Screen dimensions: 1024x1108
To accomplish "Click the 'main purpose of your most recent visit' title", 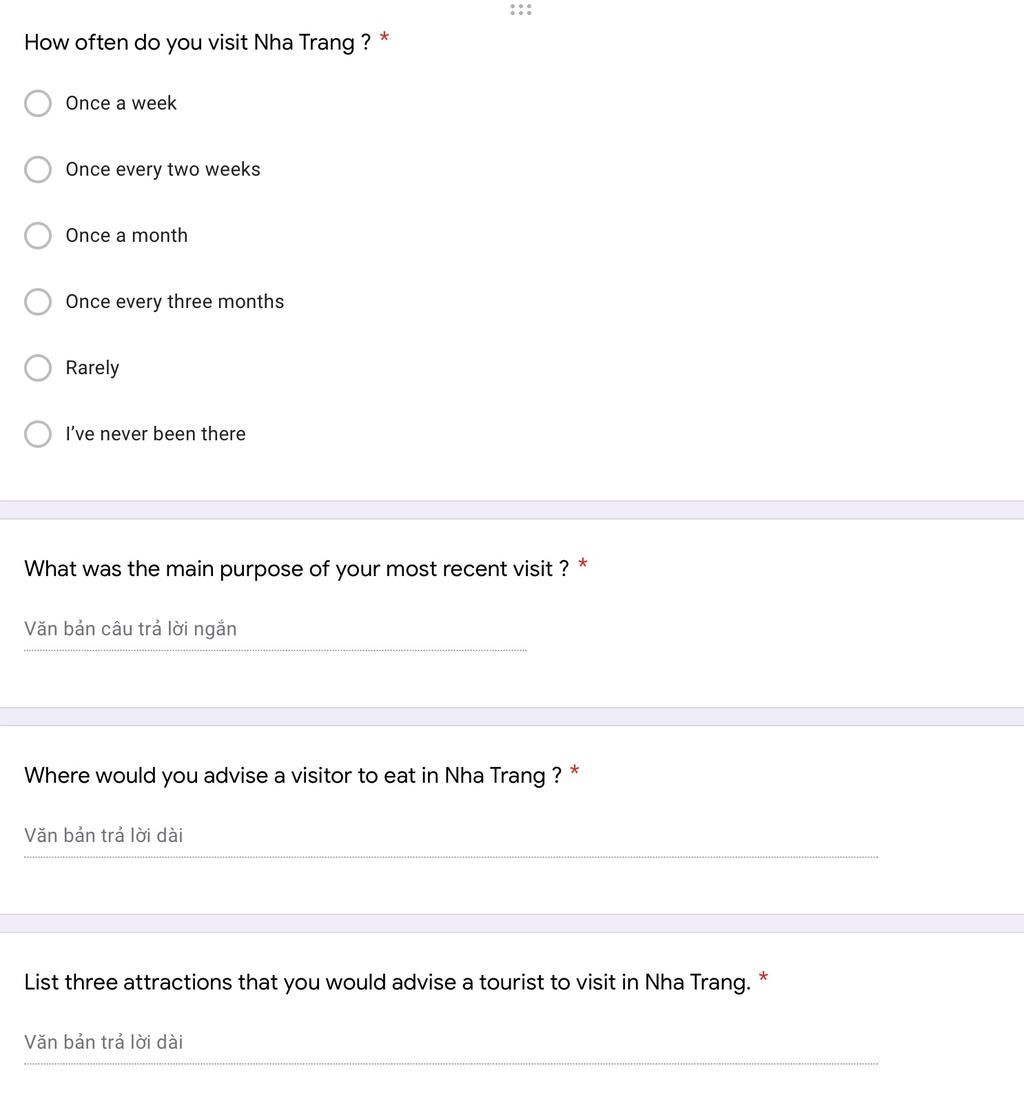I will click(x=296, y=569).
